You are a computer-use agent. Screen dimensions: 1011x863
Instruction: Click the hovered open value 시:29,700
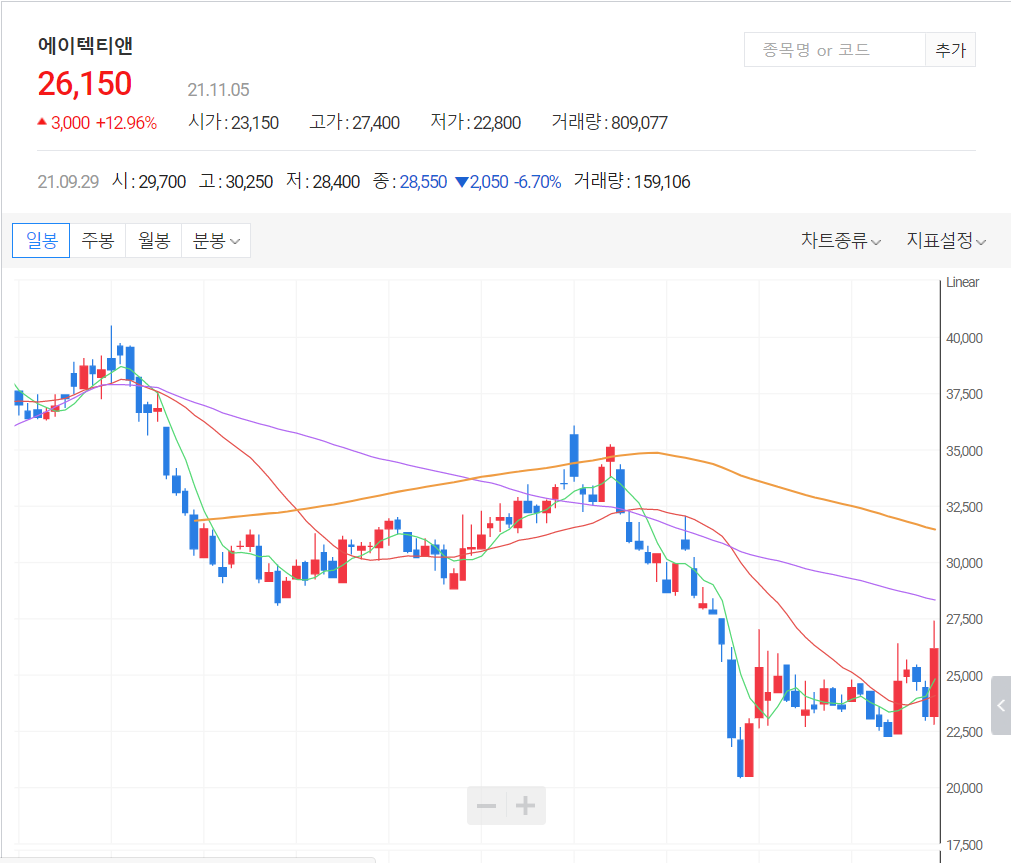149,181
